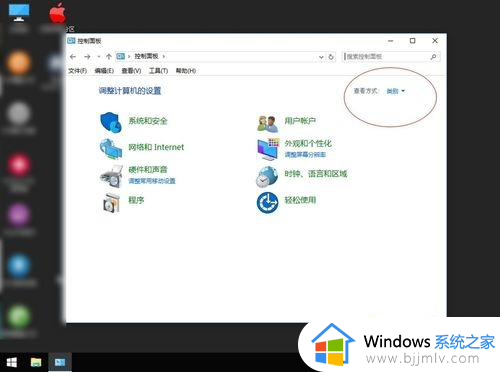Expand the chevron after 控制面板 breadcrumb

164,56
